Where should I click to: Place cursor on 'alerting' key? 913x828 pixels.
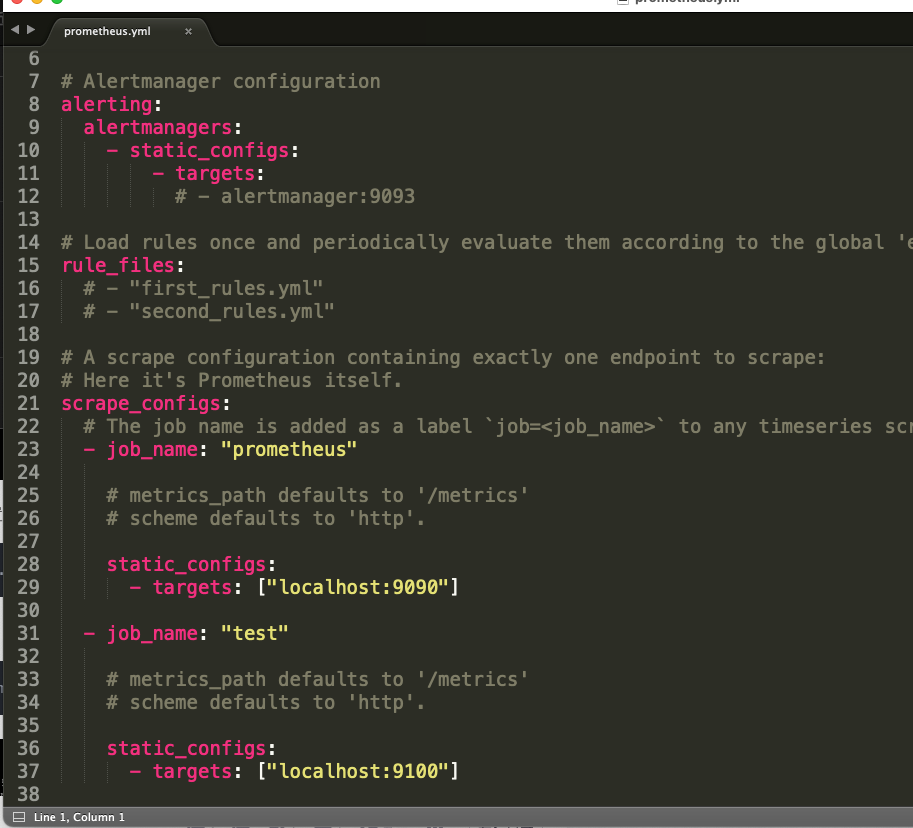pos(107,104)
